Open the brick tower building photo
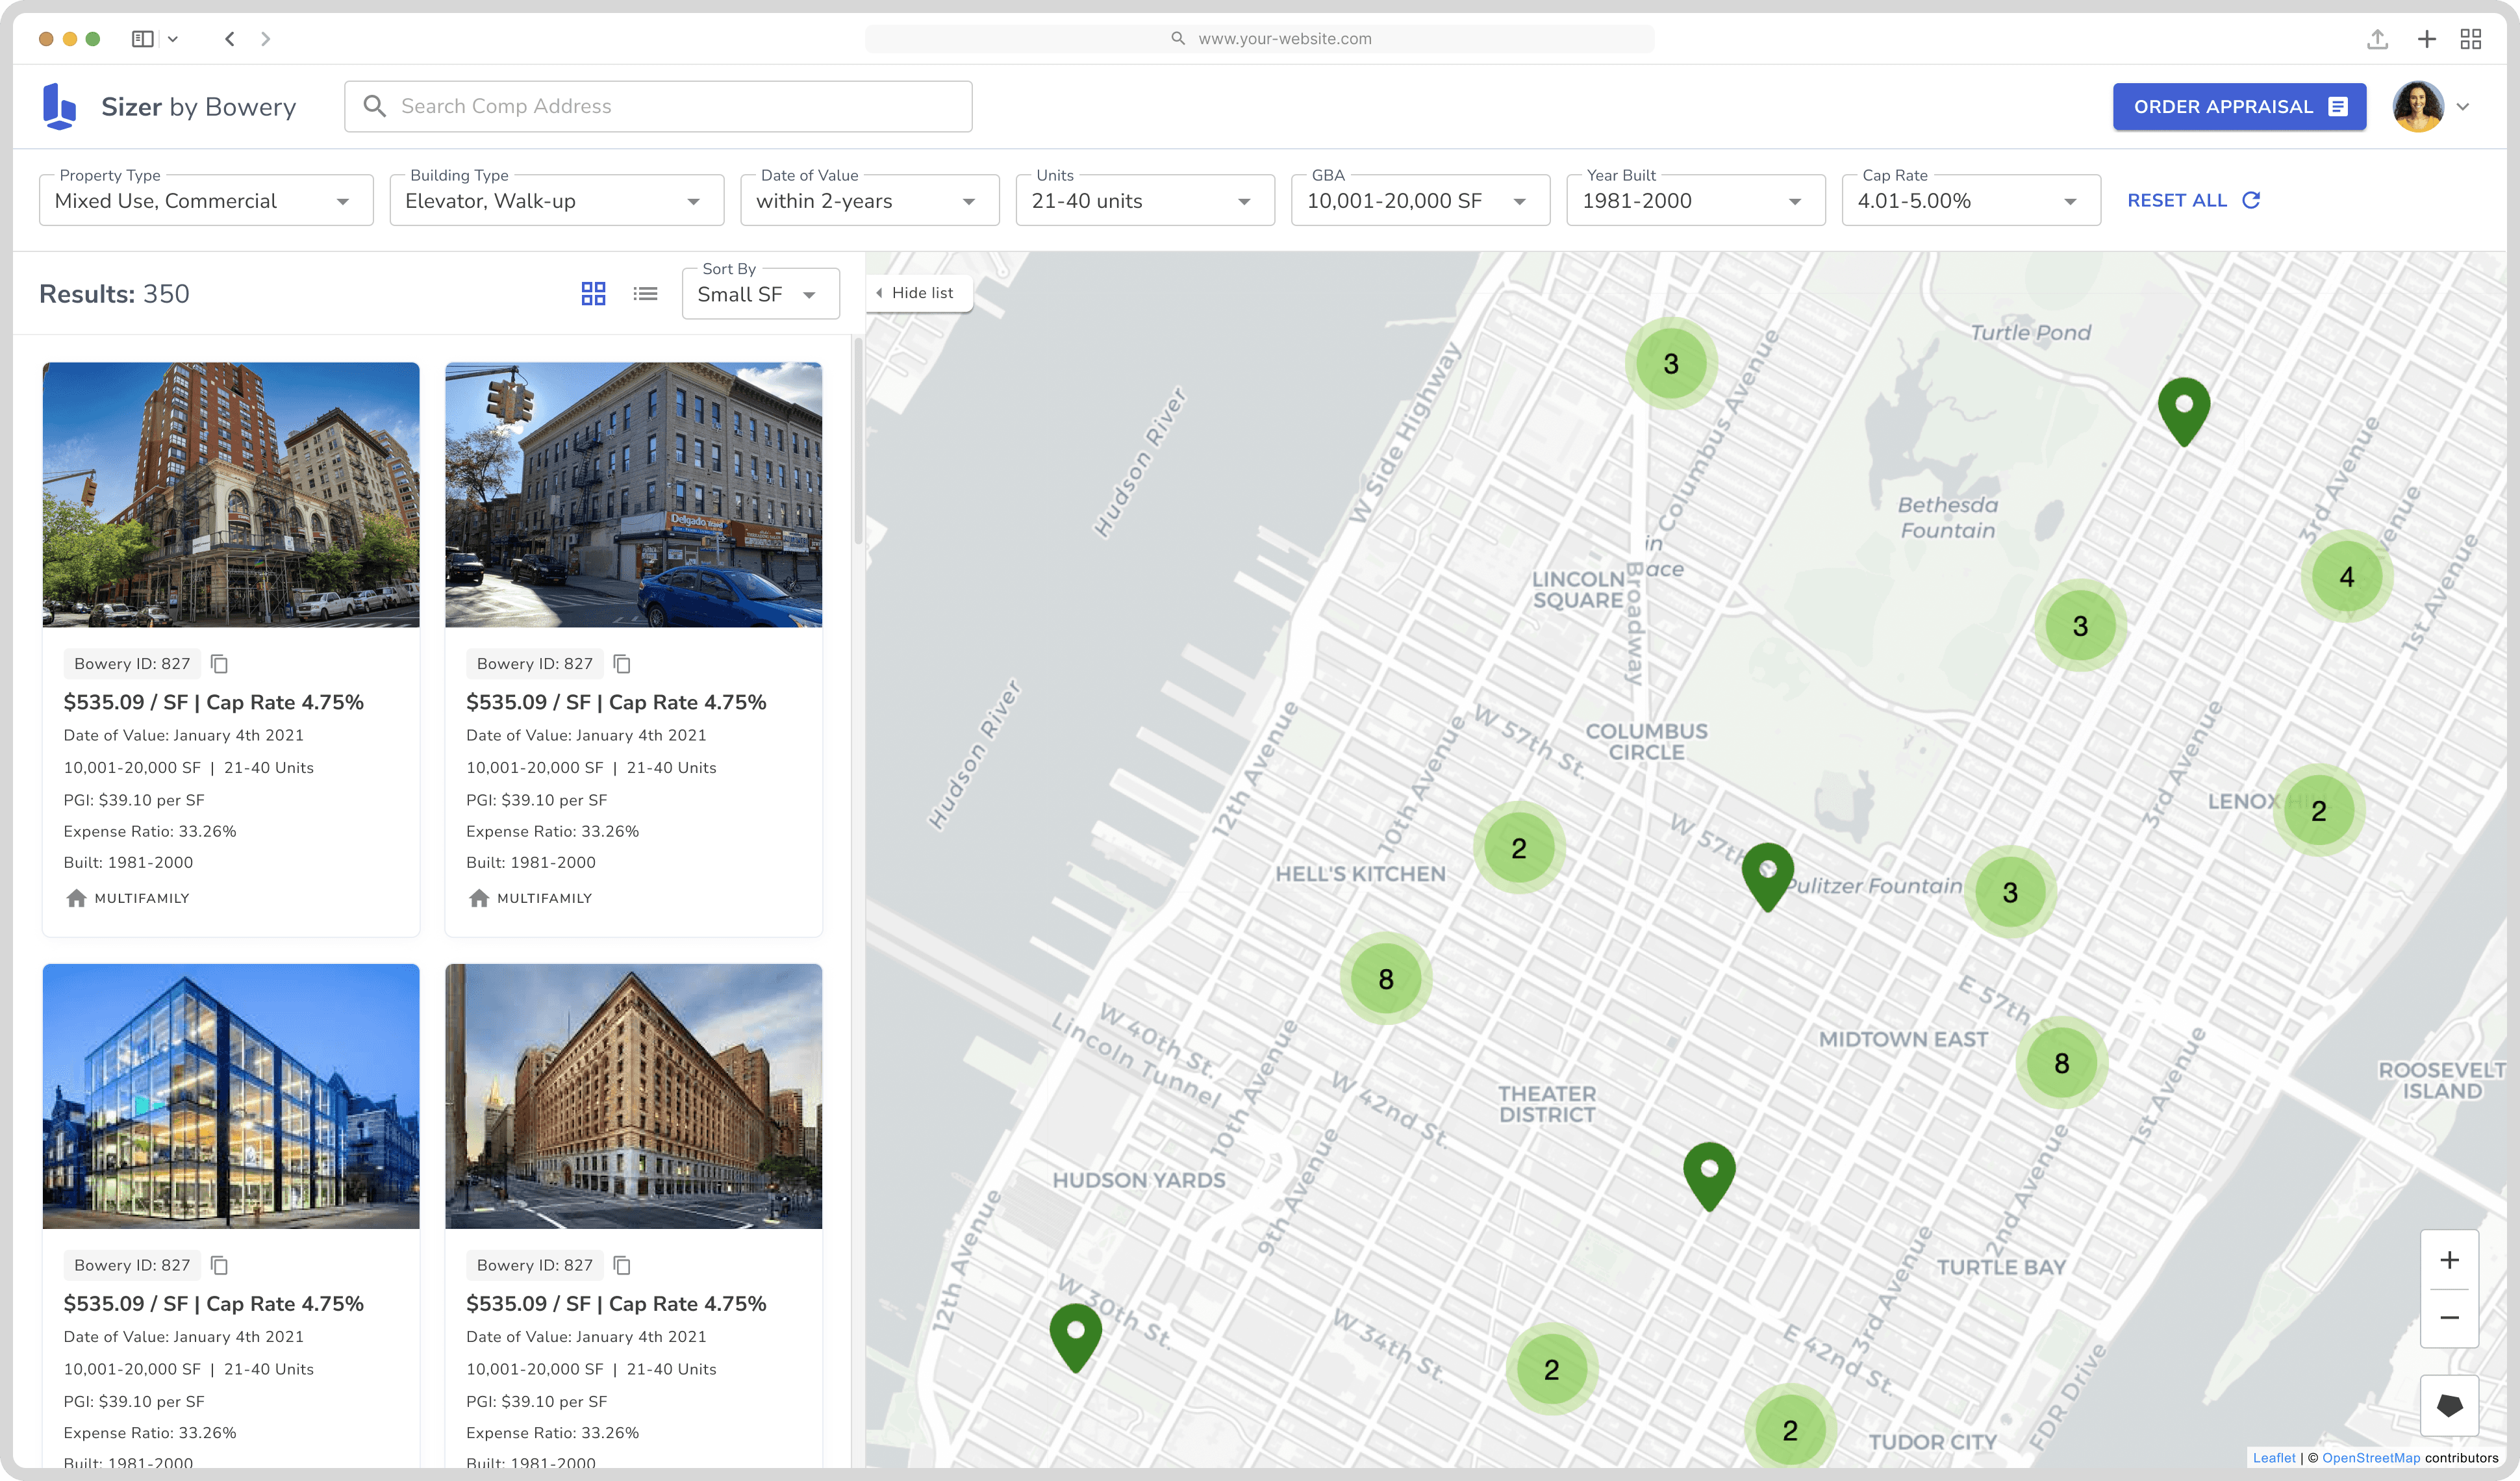2520x1481 pixels. (x=231, y=495)
